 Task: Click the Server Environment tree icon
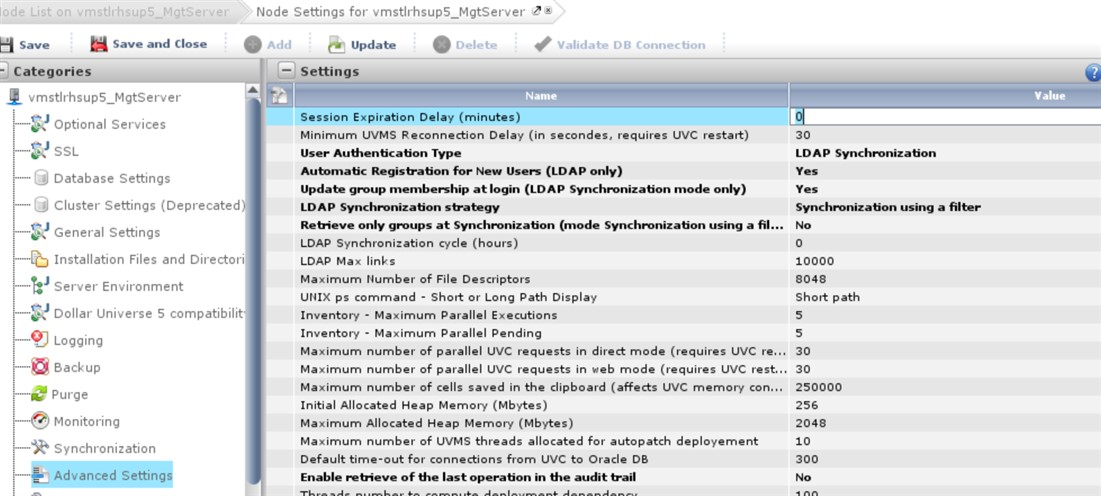(39, 286)
